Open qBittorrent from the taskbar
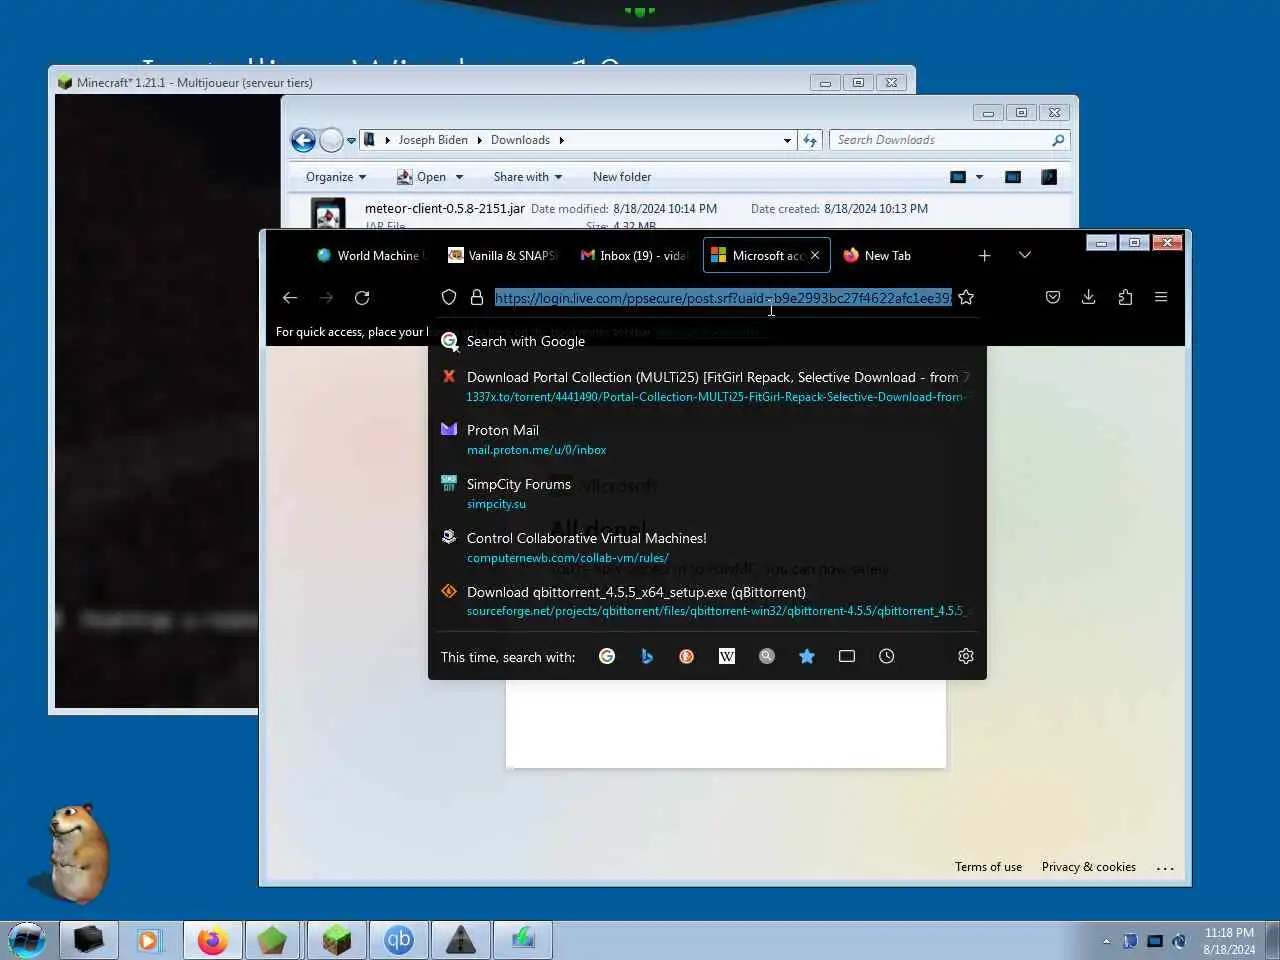The image size is (1280, 960). click(399, 940)
